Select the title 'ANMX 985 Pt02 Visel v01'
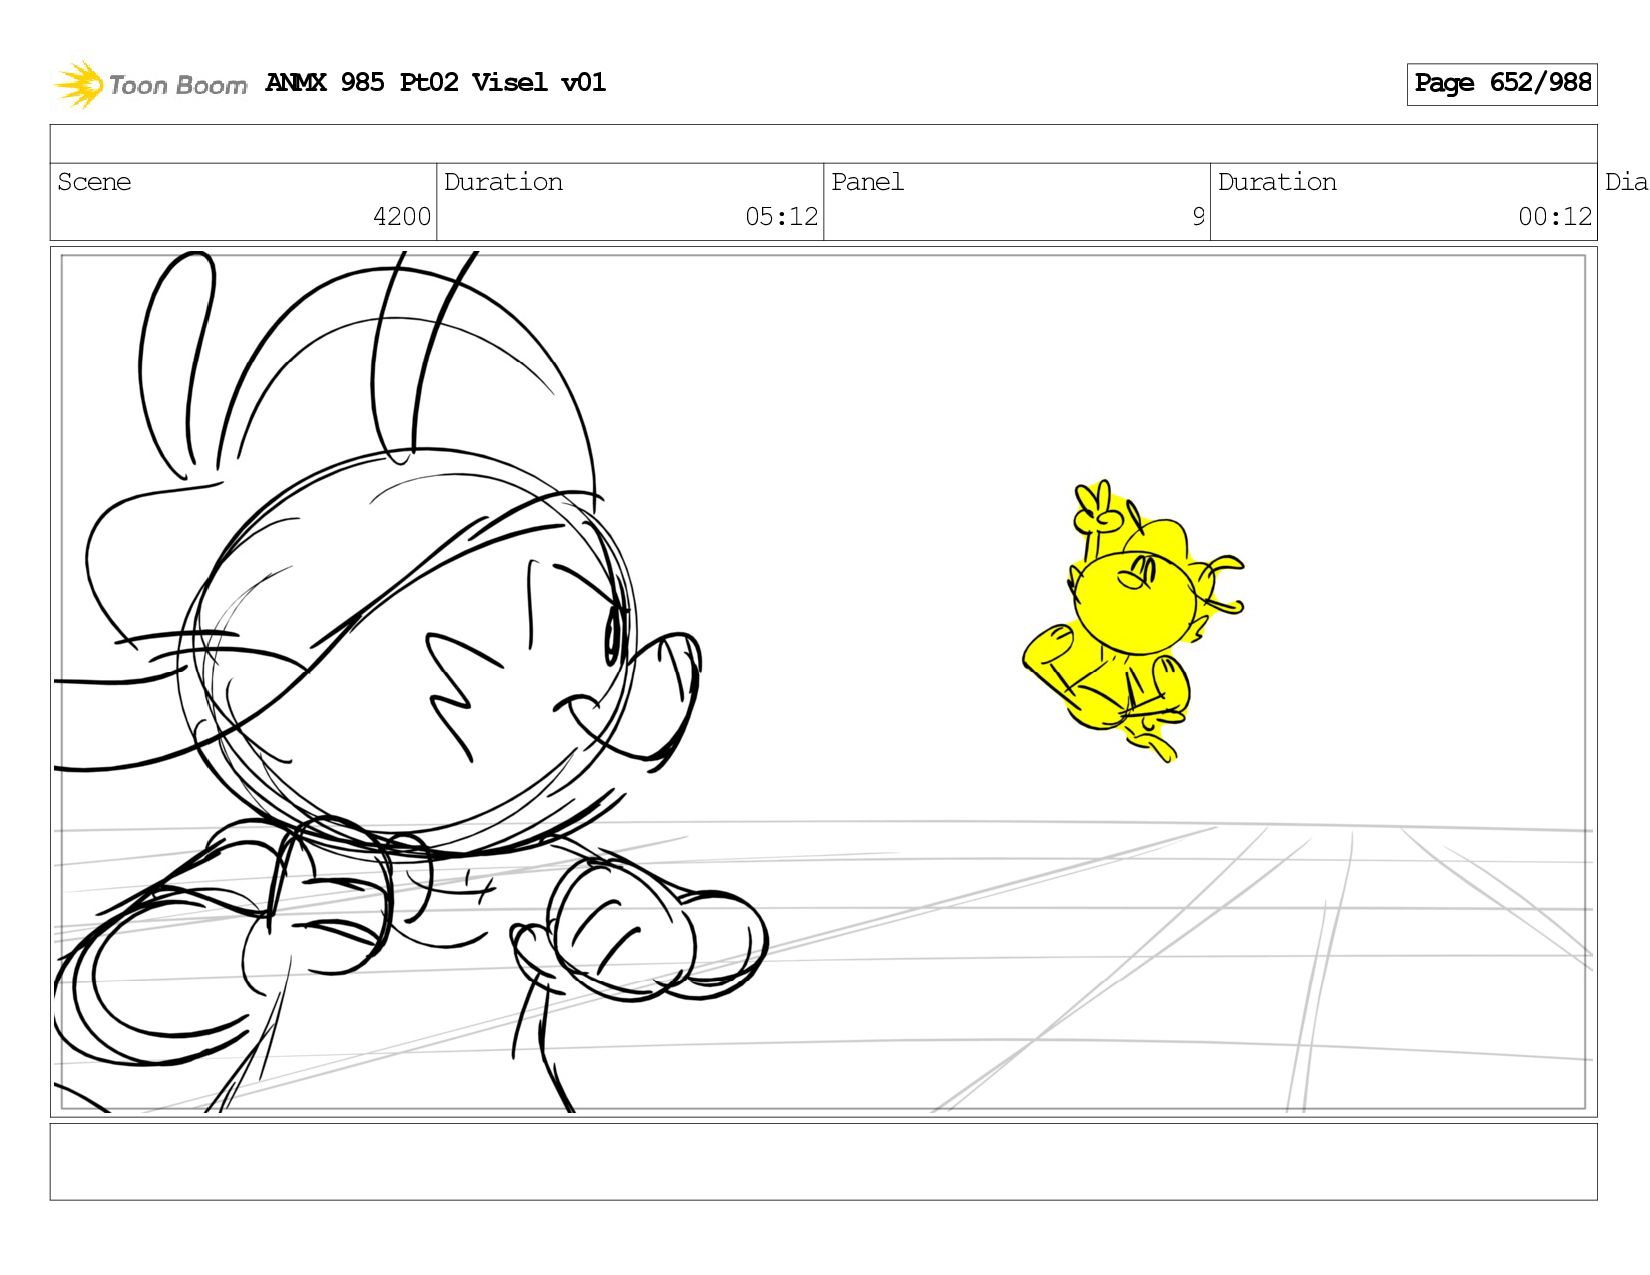Image resolution: width=1650 pixels, height=1275 pixels. click(x=435, y=82)
